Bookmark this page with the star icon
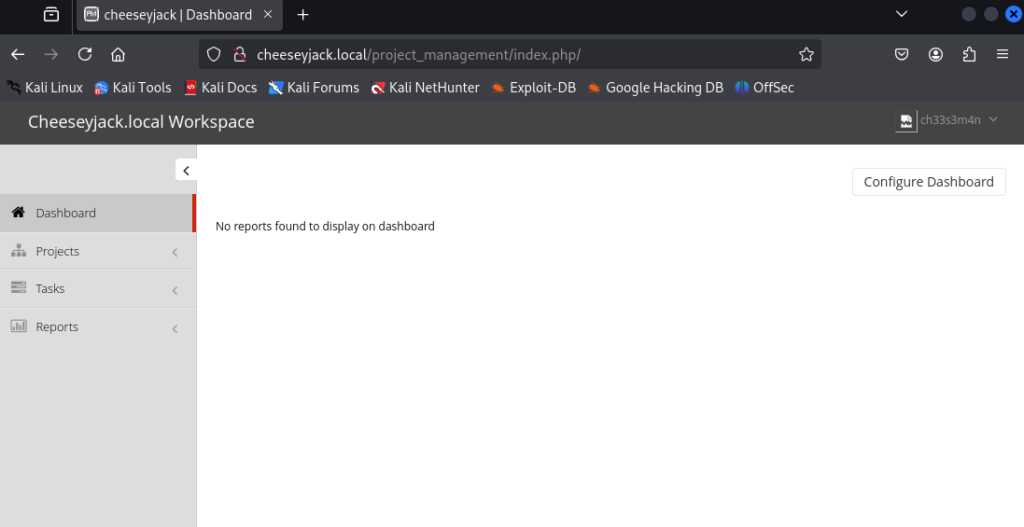This screenshot has width=1024, height=527. 807,54
